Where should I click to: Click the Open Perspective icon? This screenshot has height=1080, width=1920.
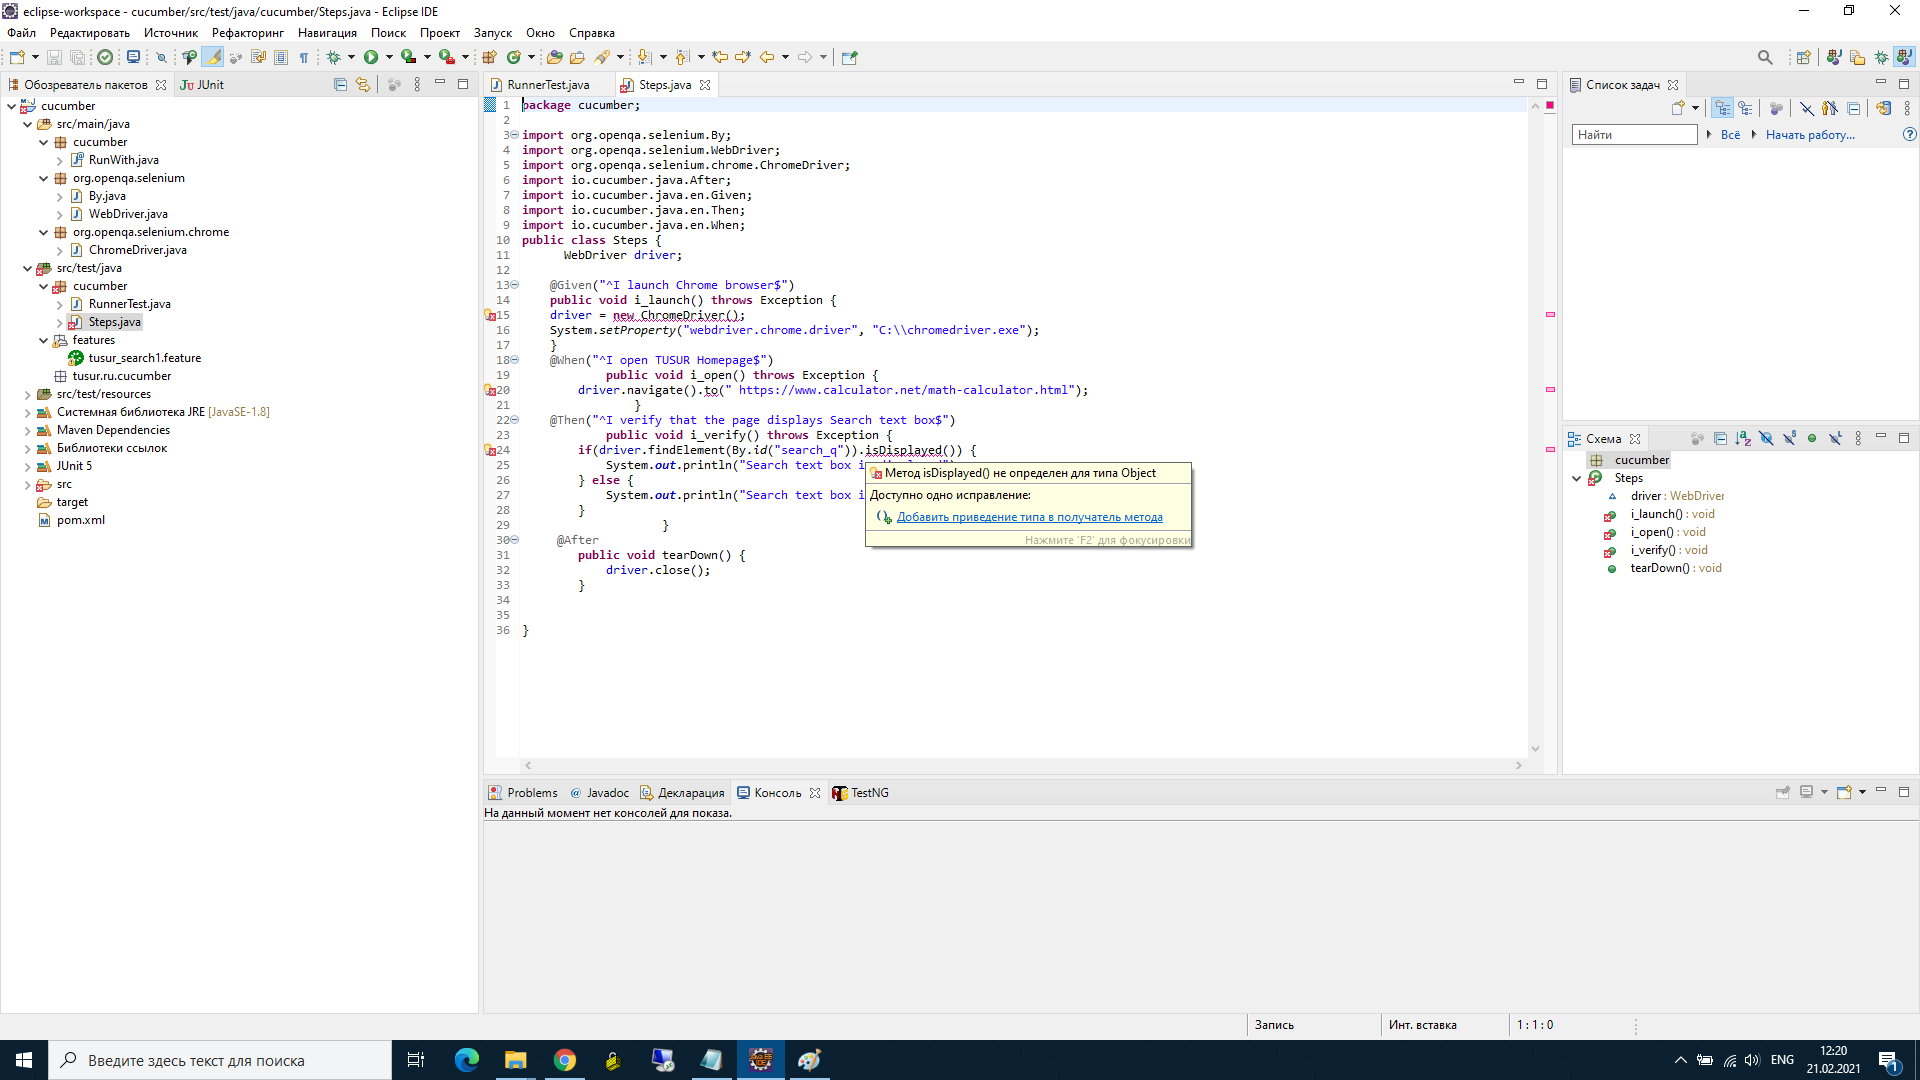click(x=1804, y=57)
